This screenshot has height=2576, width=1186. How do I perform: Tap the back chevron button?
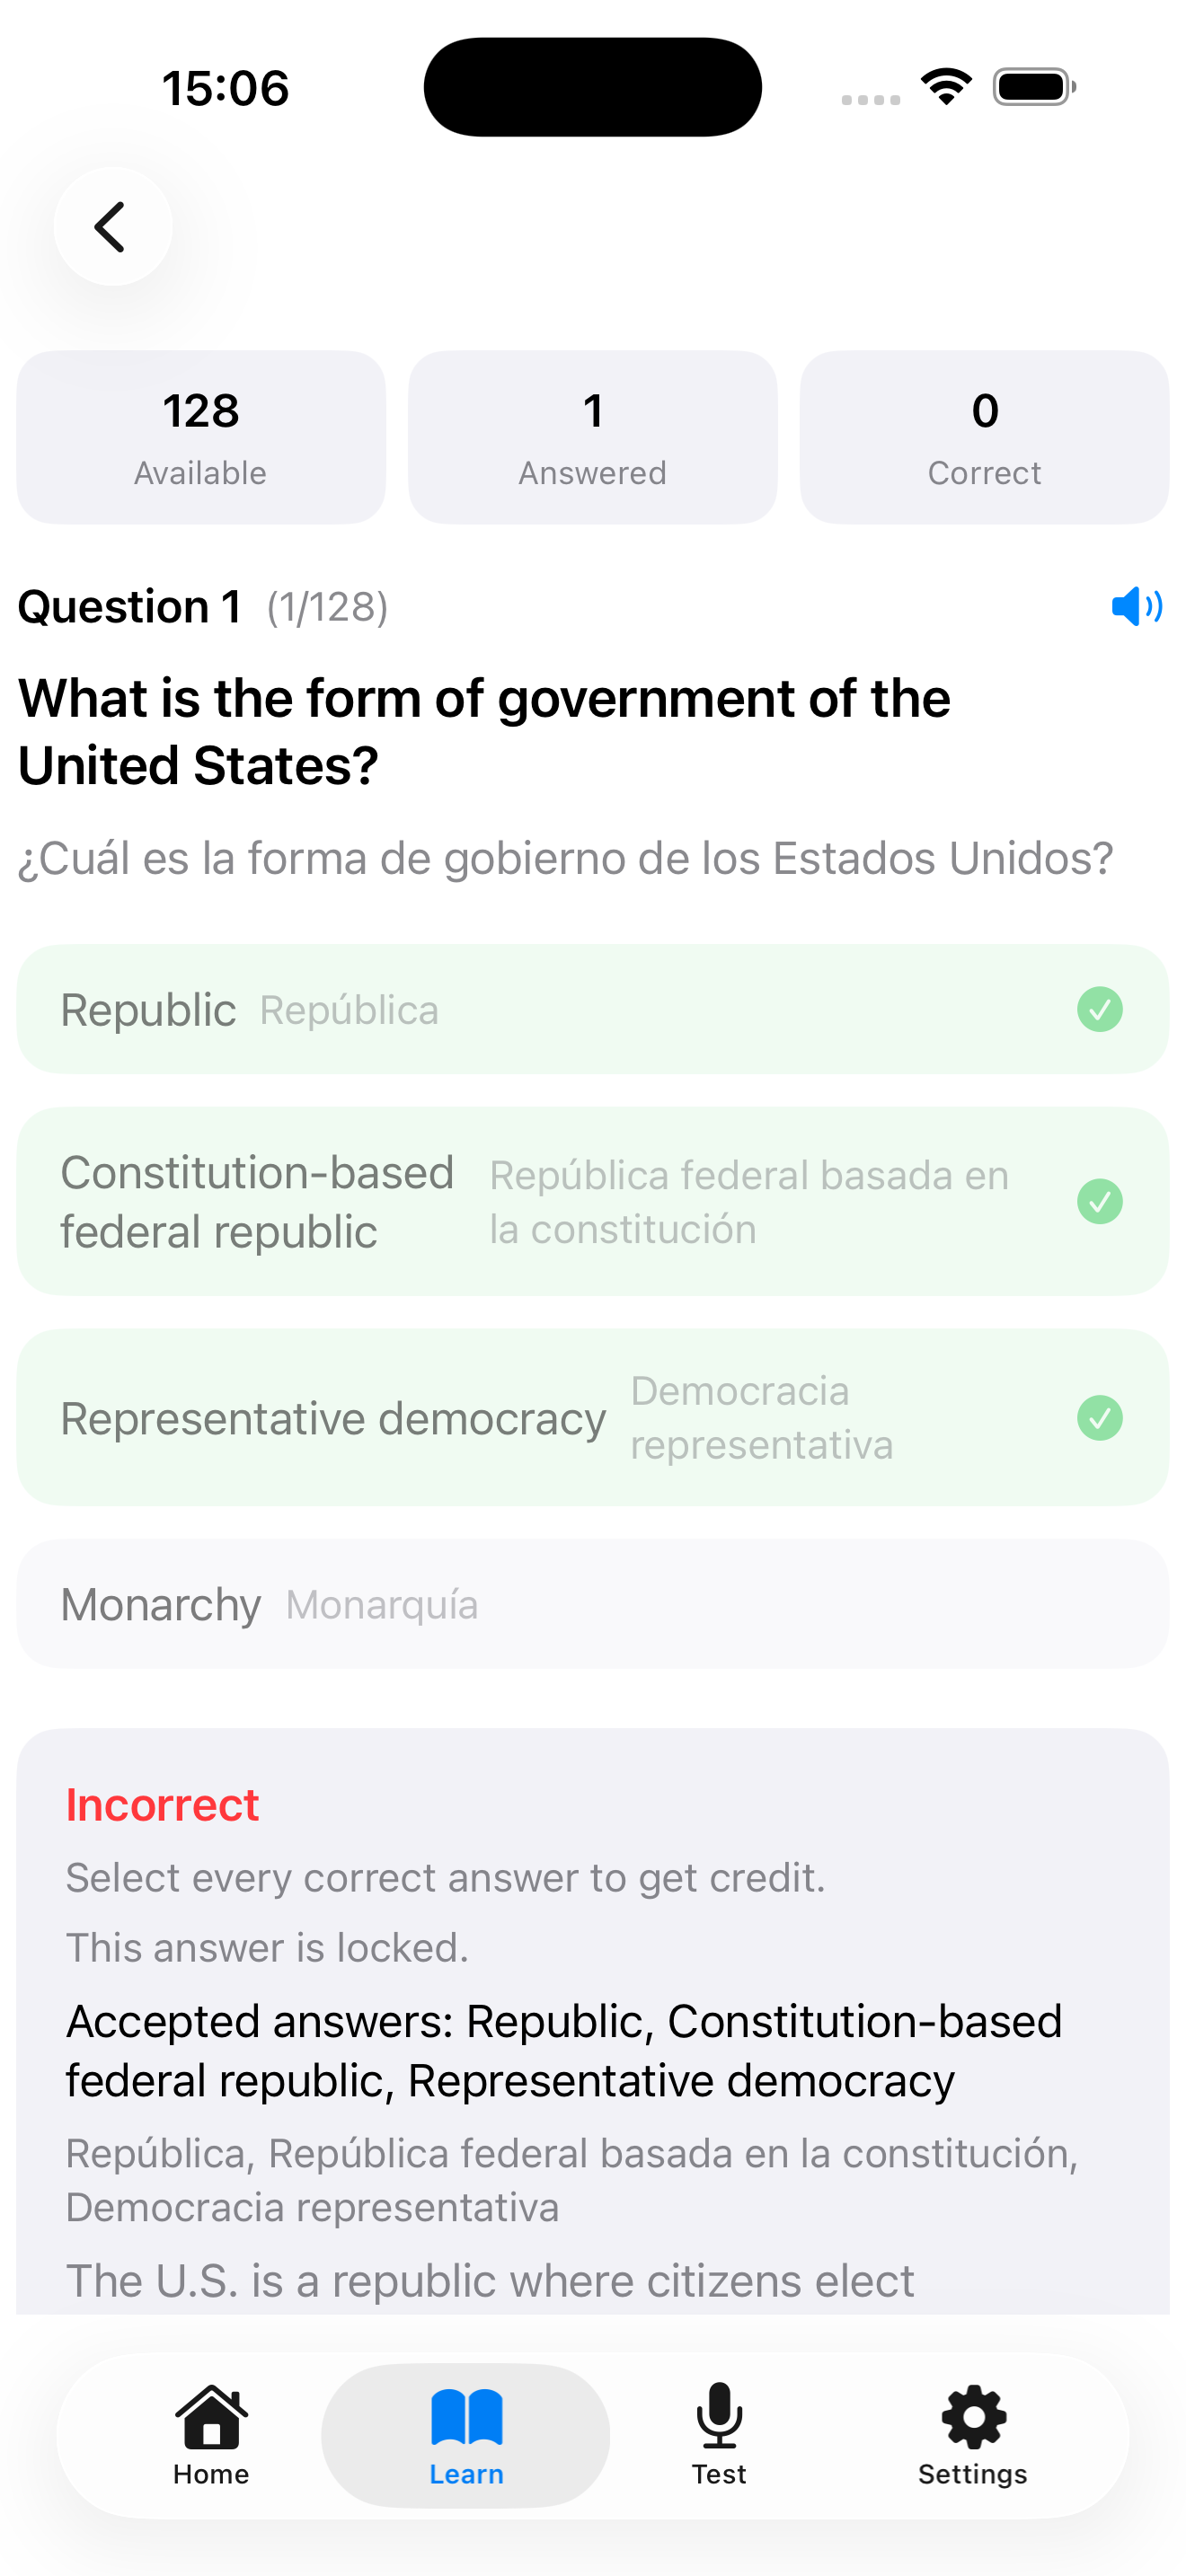coord(112,227)
